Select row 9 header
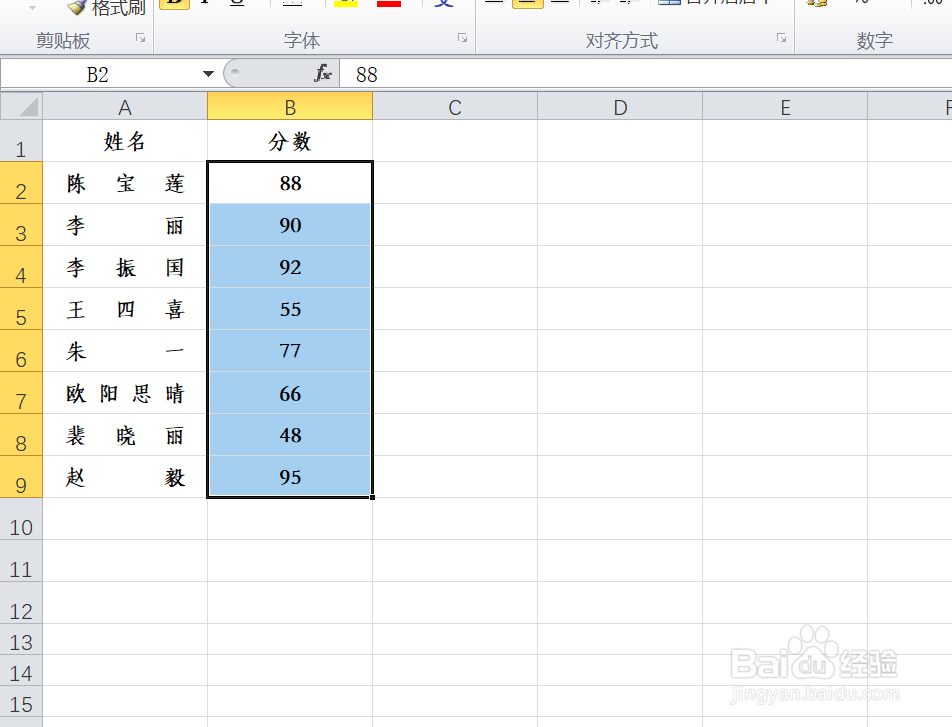Screen dimensions: 952x727 pyautogui.click(x=21, y=477)
